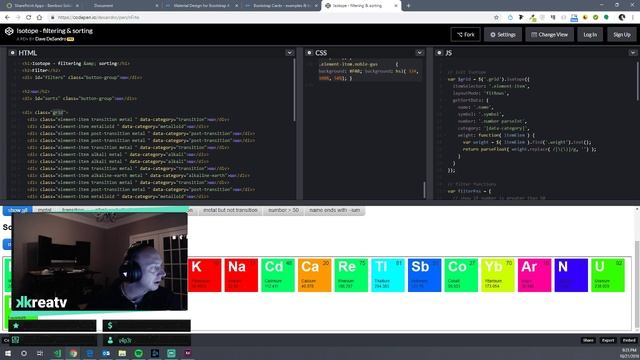This screenshot has width=640, height=360.
Task: Expand the HTML panel dropdown chevron
Action: pyautogui.click(x=289, y=53)
